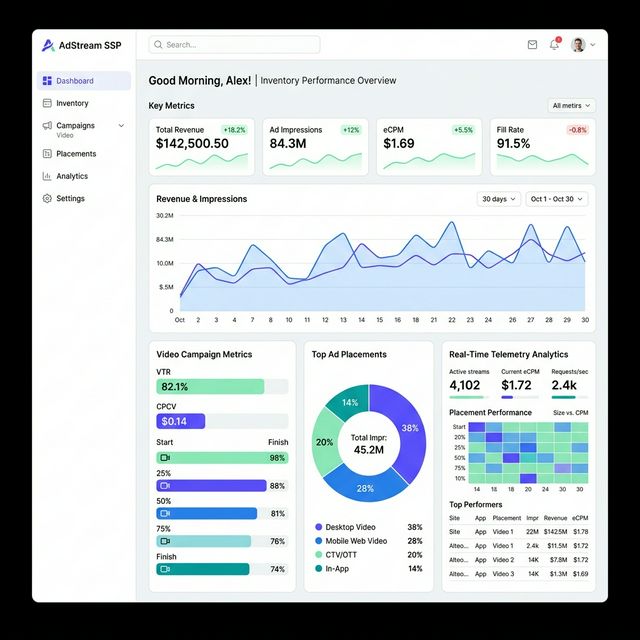Click the user avatar picture
Screen dimensions: 640x640
click(578, 45)
